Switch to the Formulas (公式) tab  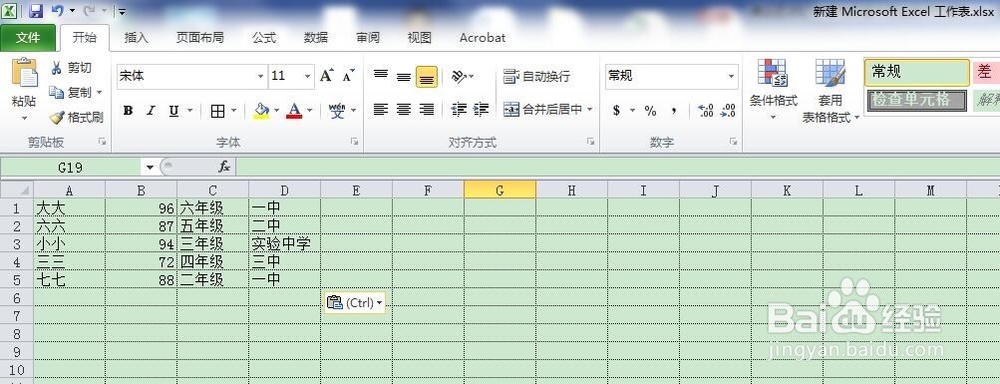point(263,38)
